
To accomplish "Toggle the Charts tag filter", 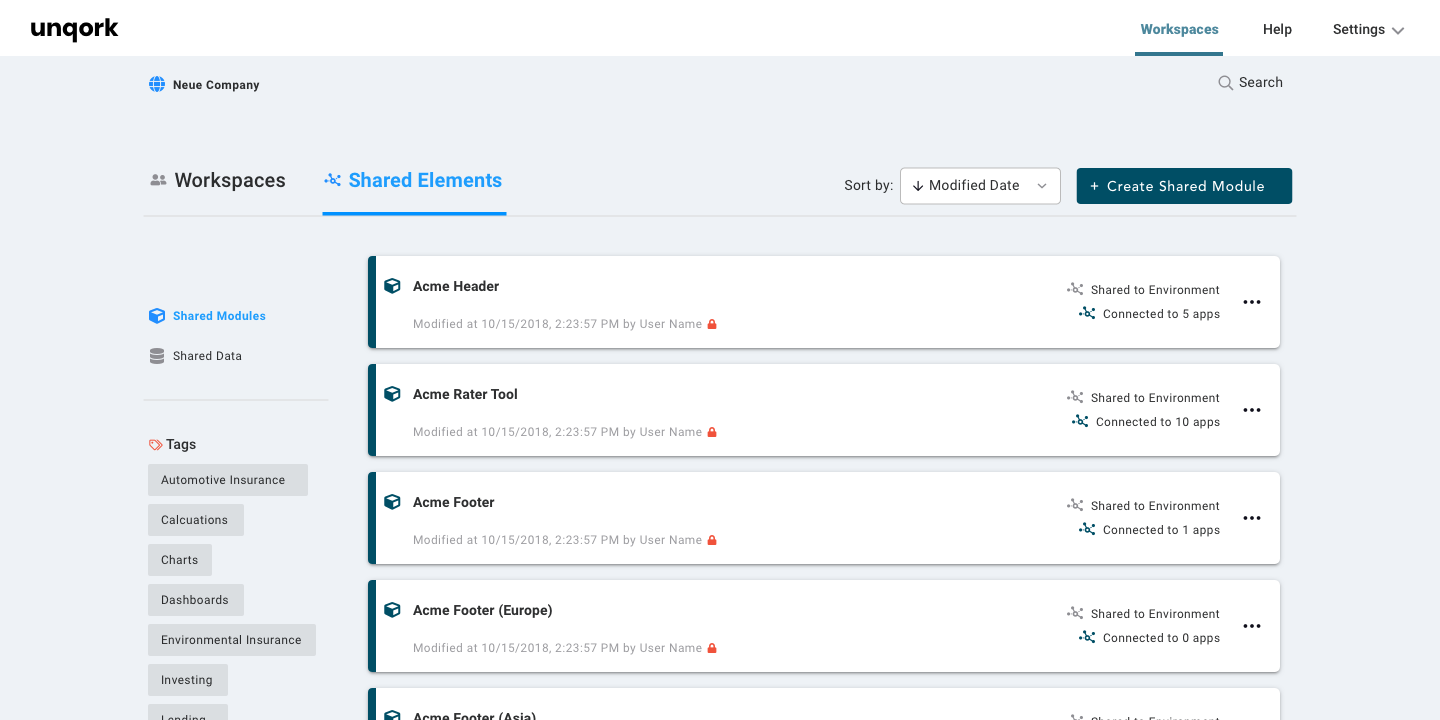I will coord(180,559).
